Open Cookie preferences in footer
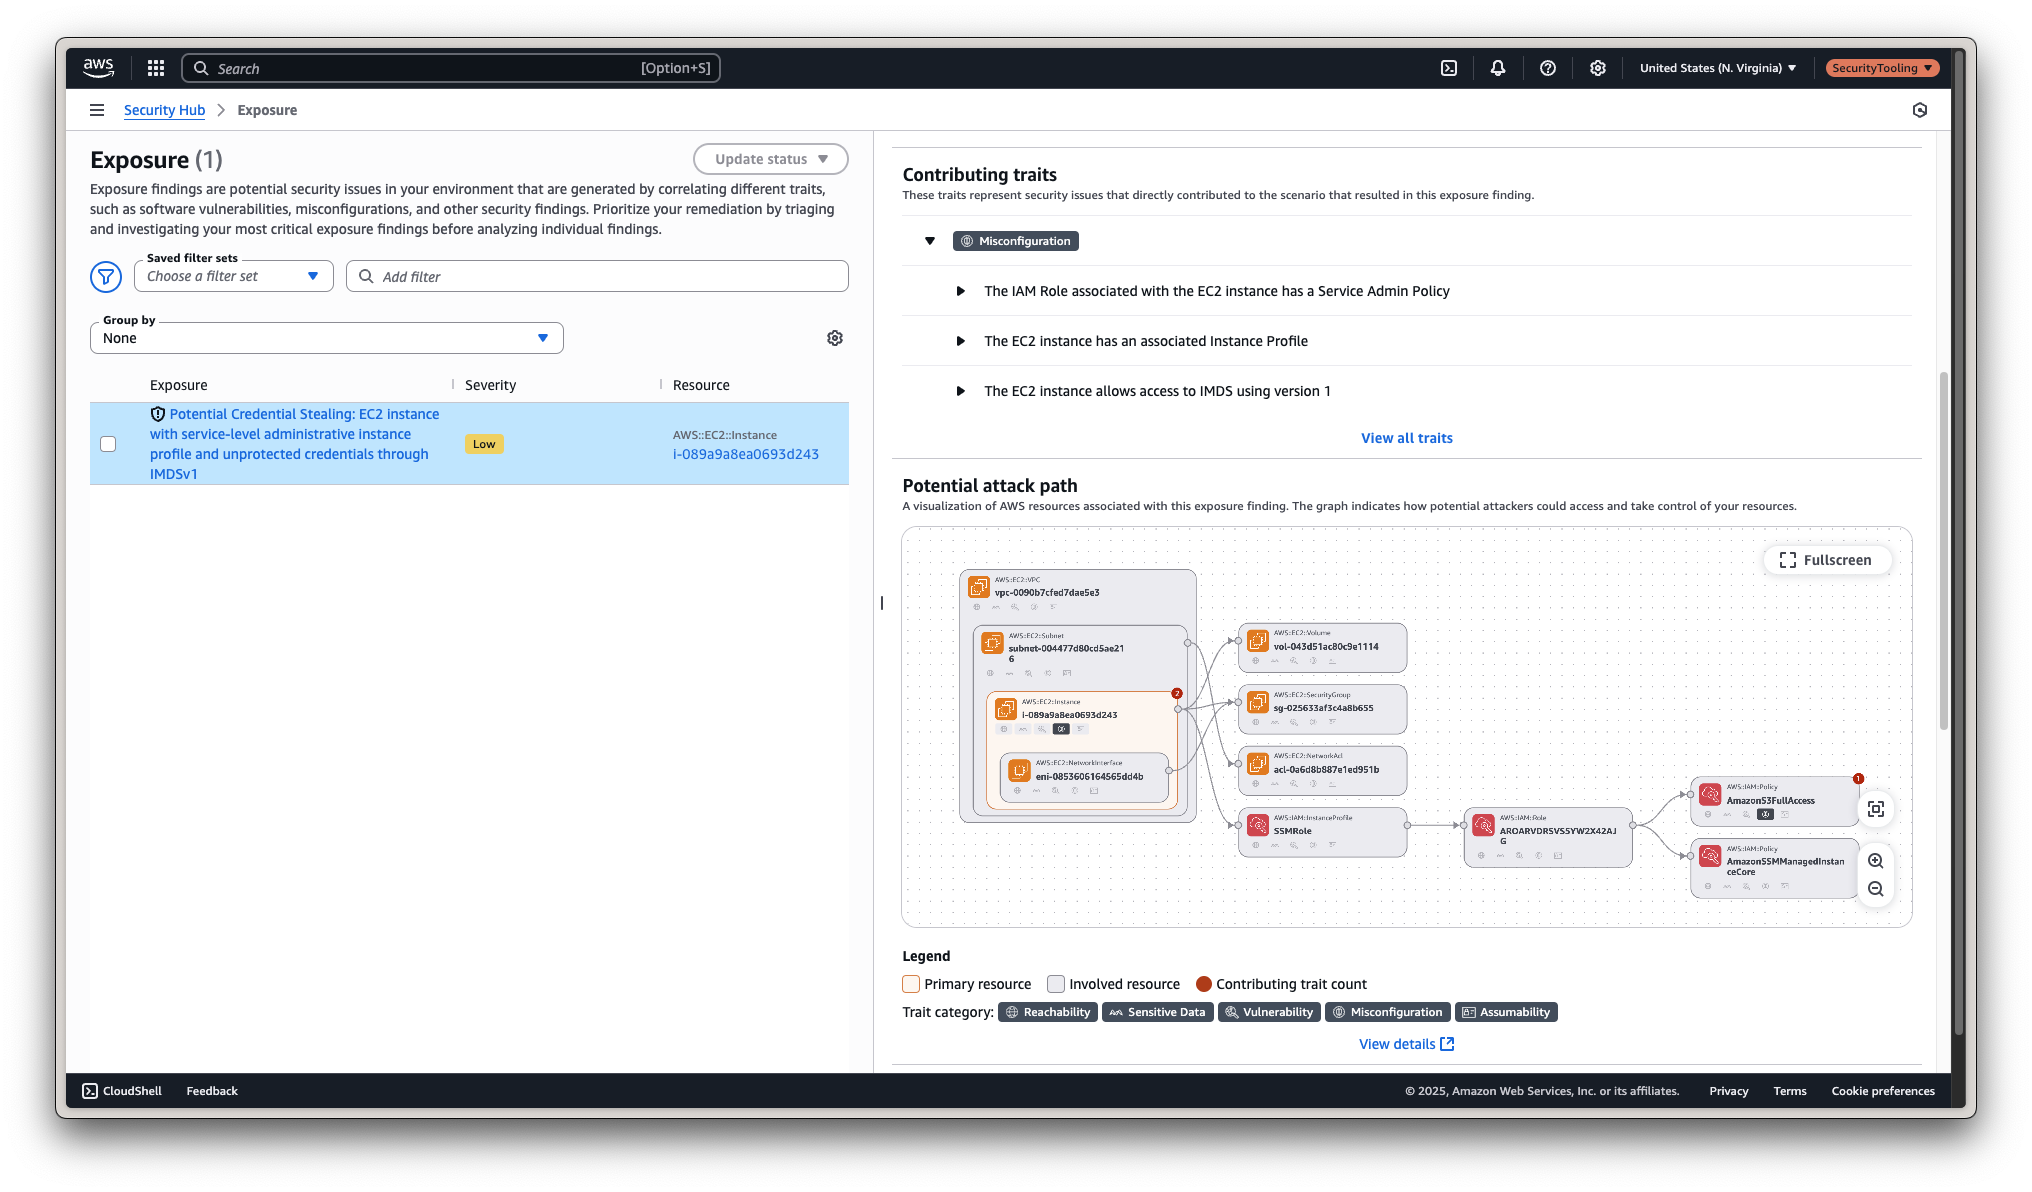2032x1192 pixels. coord(1883,1091)
